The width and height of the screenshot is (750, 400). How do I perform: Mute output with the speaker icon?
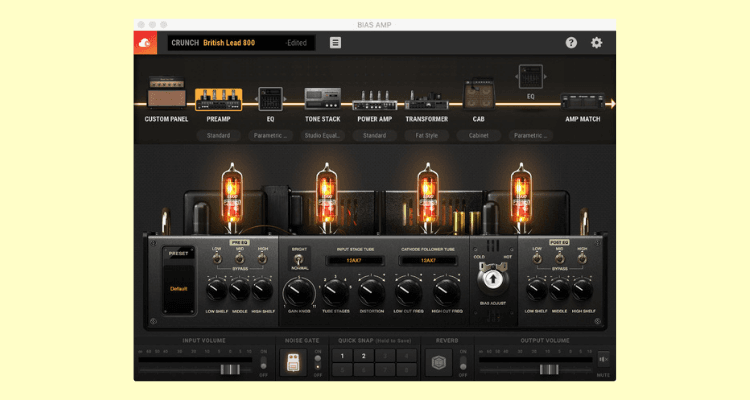click(604, 359)
